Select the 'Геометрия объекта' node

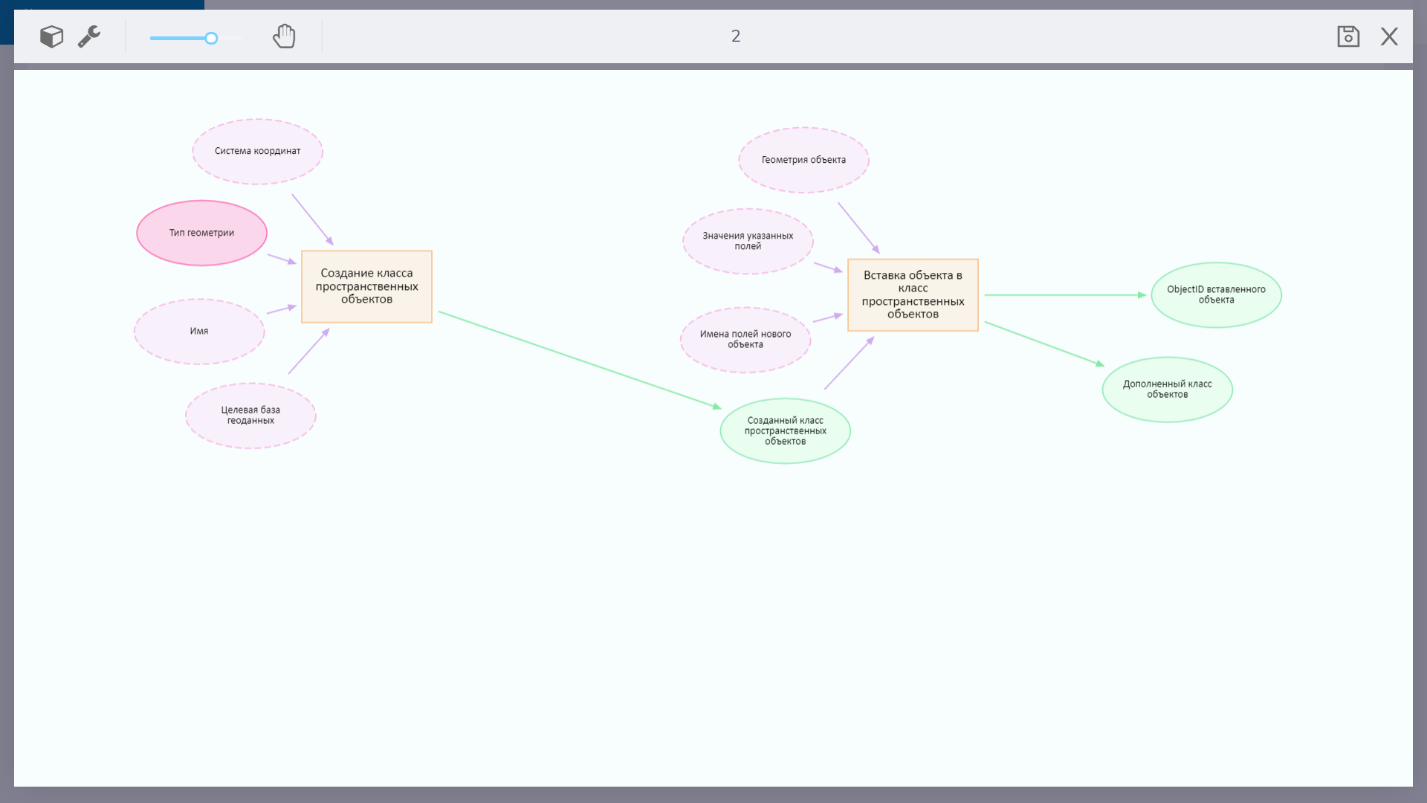804,160
